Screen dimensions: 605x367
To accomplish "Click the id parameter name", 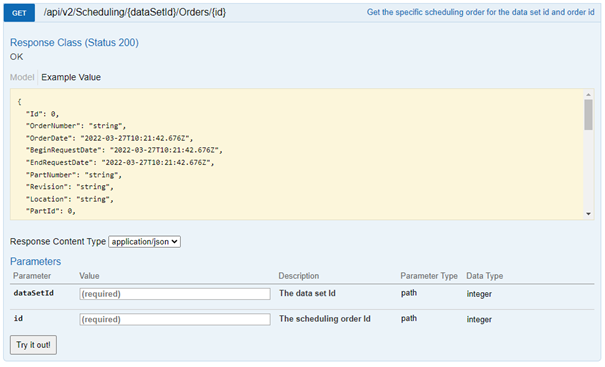I will pos(18,318).
